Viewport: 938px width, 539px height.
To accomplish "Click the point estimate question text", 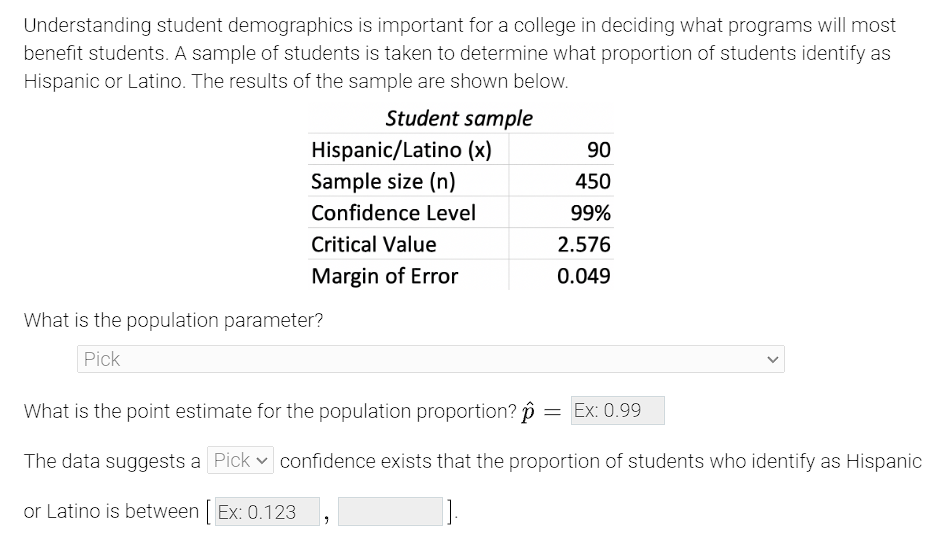I will tap(268, 411).
